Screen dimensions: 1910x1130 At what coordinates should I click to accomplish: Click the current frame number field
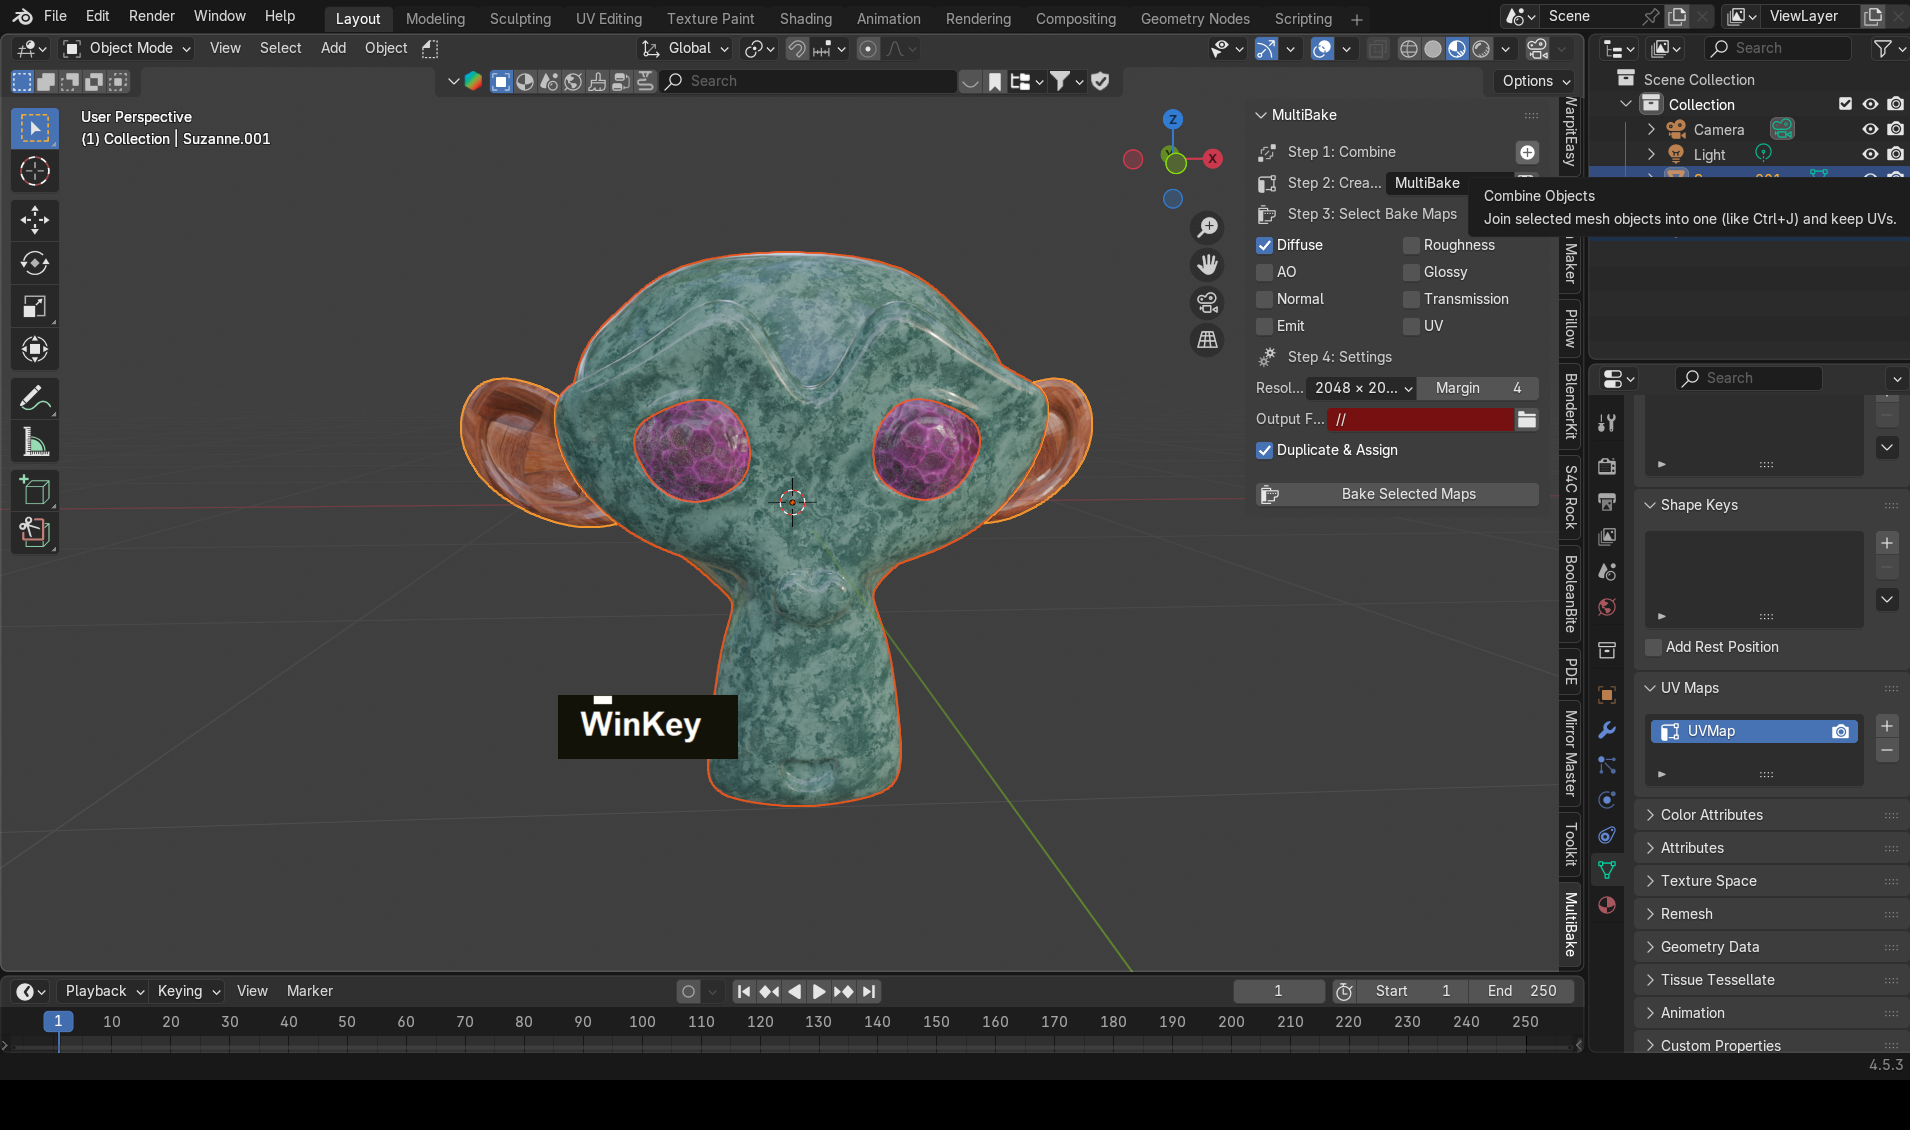tap(1278, 991)
